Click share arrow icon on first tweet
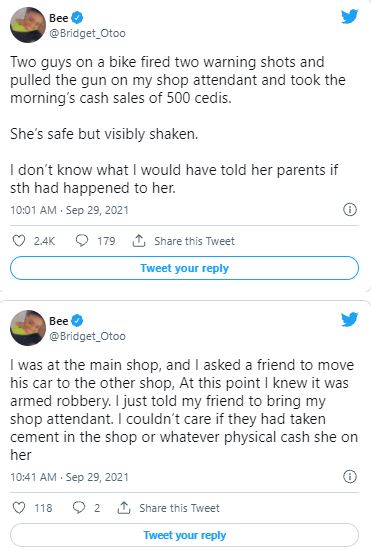371x551 pixels. pyautogui.click(x=139, y=241)
